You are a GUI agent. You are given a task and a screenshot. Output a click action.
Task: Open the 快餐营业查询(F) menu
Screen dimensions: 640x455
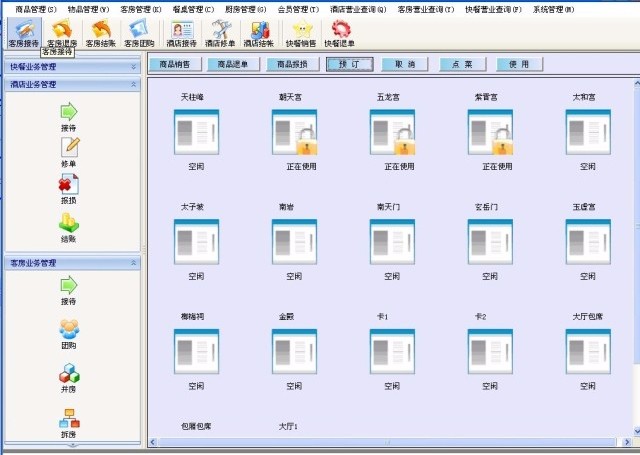(493, 9)
